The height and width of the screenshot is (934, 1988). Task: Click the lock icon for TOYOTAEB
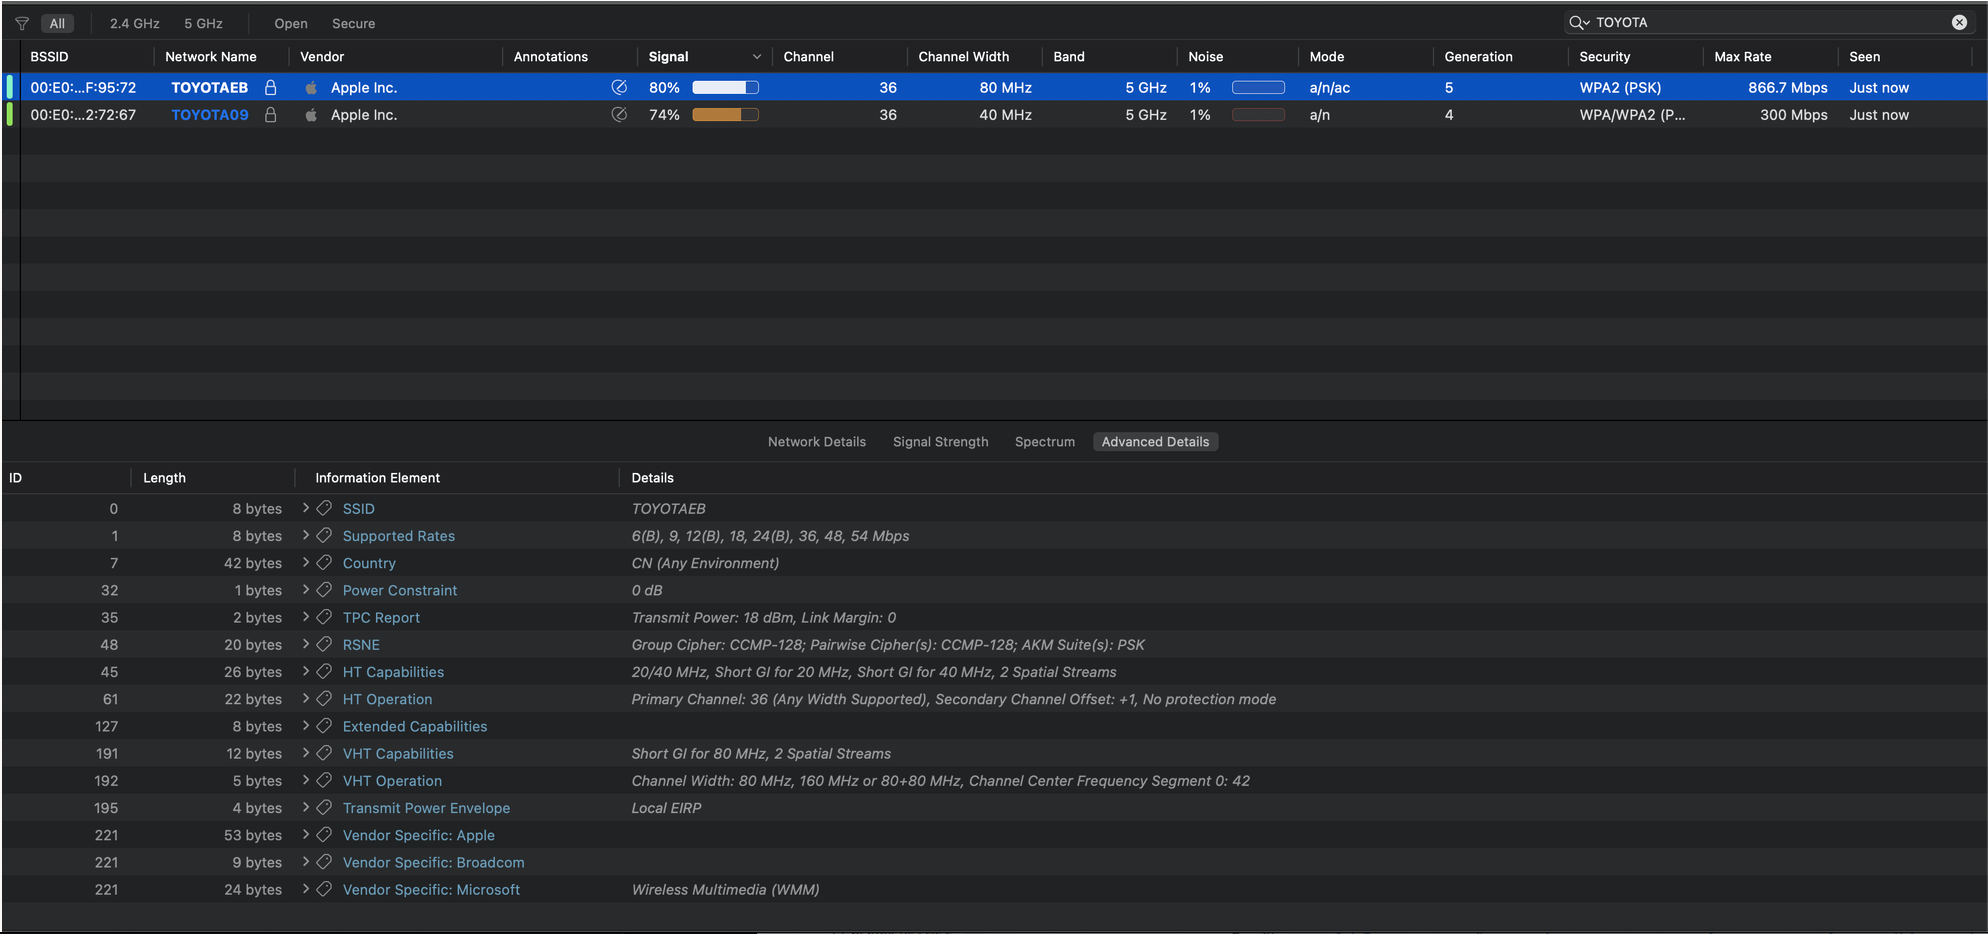click(x=270, y=87)
